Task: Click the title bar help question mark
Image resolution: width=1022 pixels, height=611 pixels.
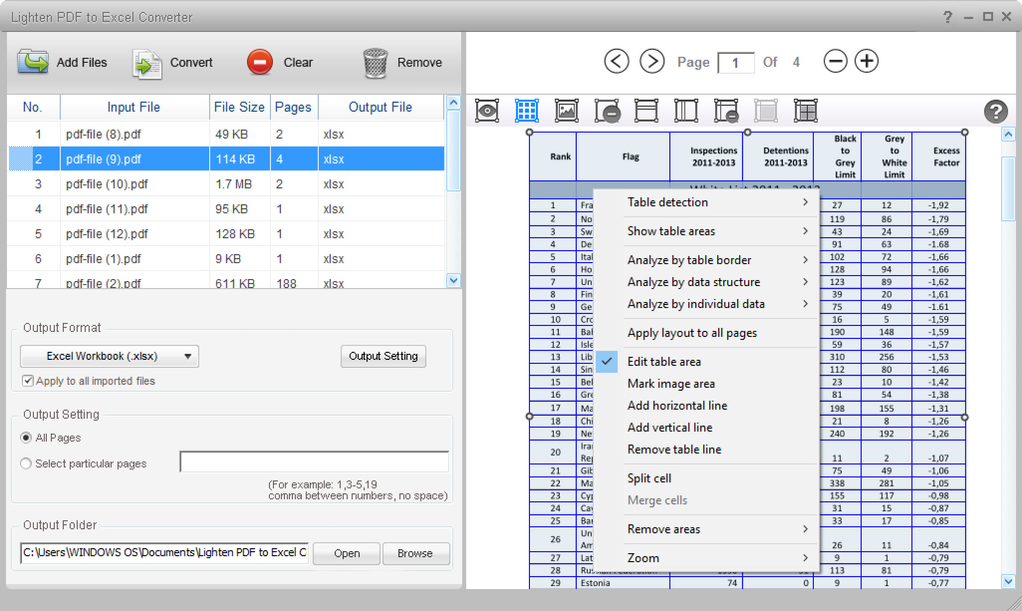Action: coord(948,17)
